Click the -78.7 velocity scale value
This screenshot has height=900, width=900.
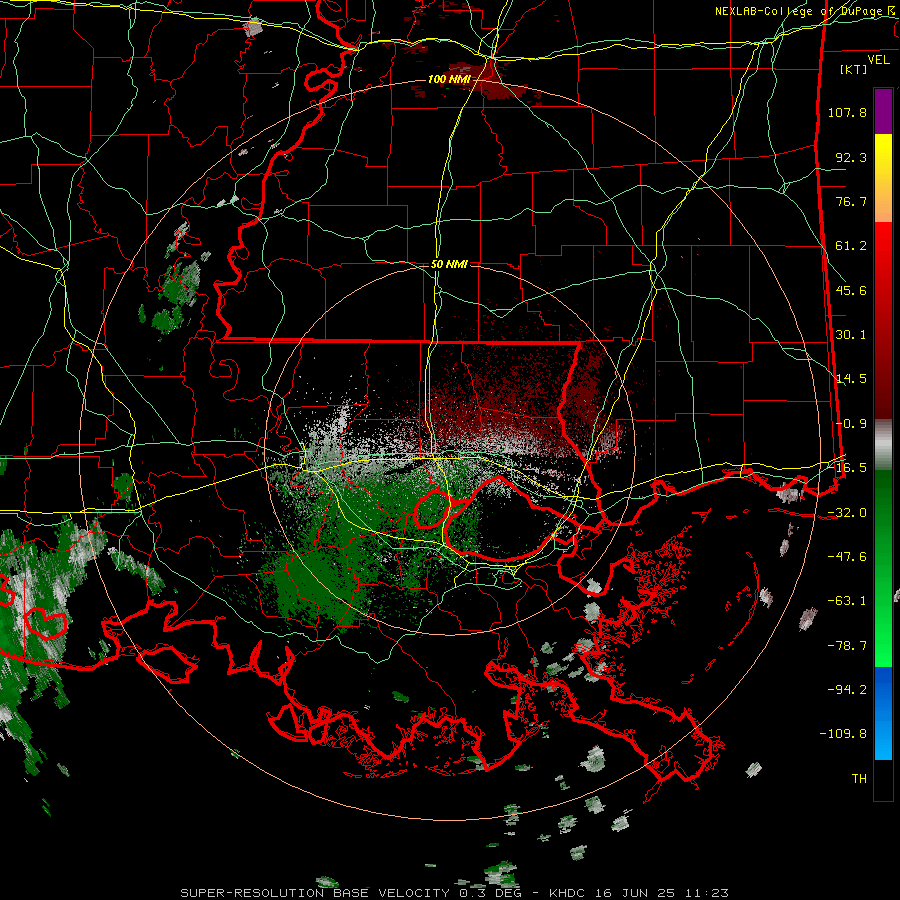847,646
